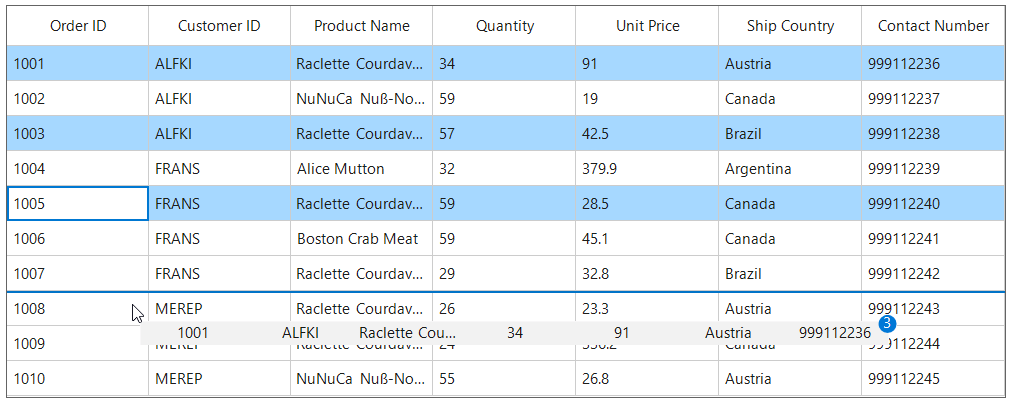Click the Customer ID column header

pyautogui.click(x=219, y=26)
